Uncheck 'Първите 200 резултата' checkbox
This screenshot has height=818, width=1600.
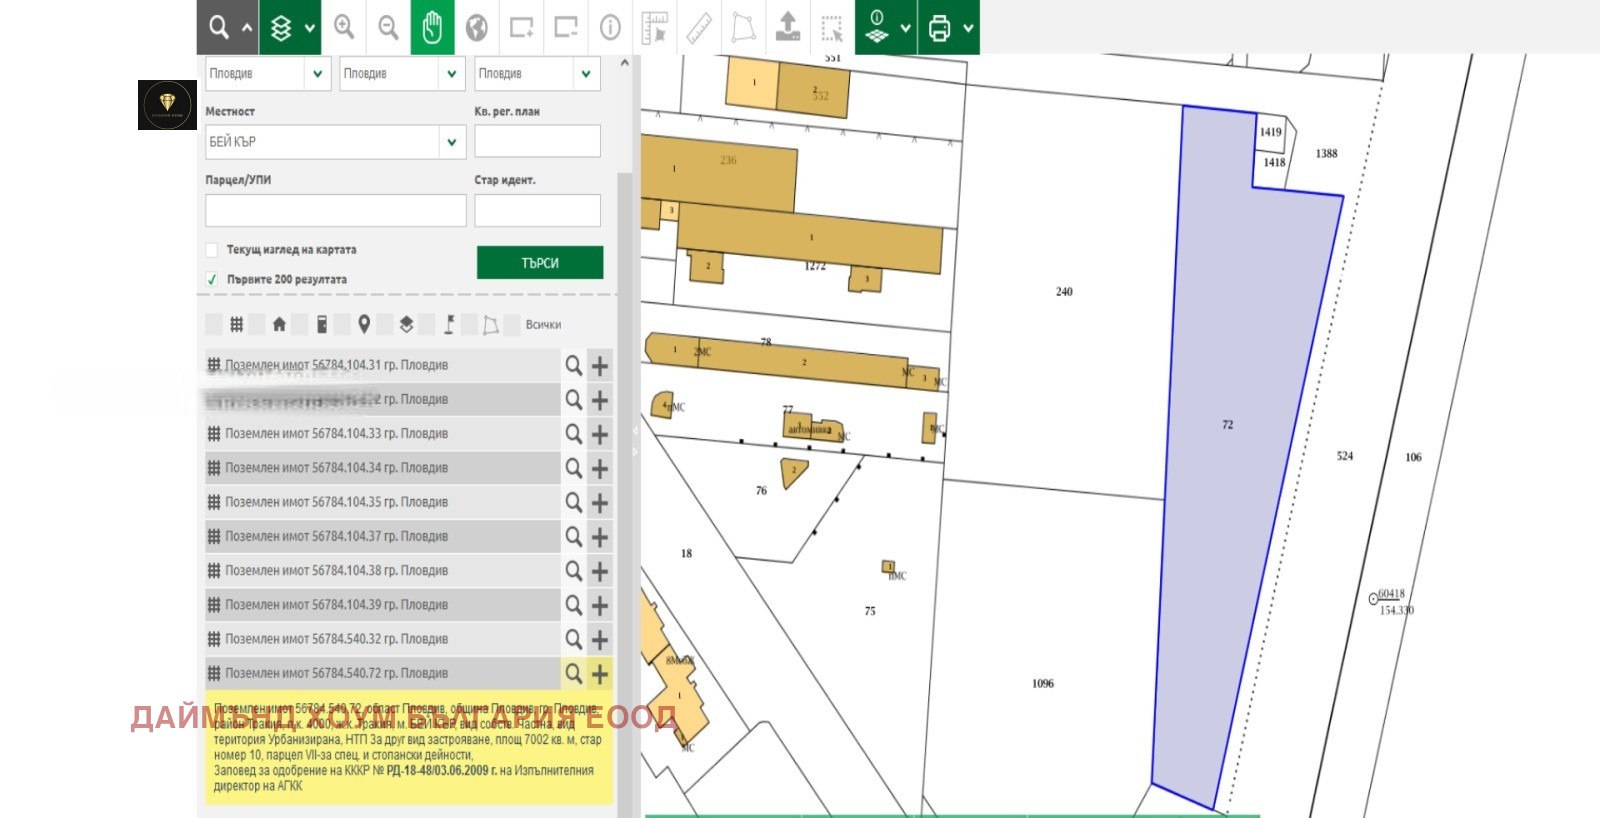[212, 280]
